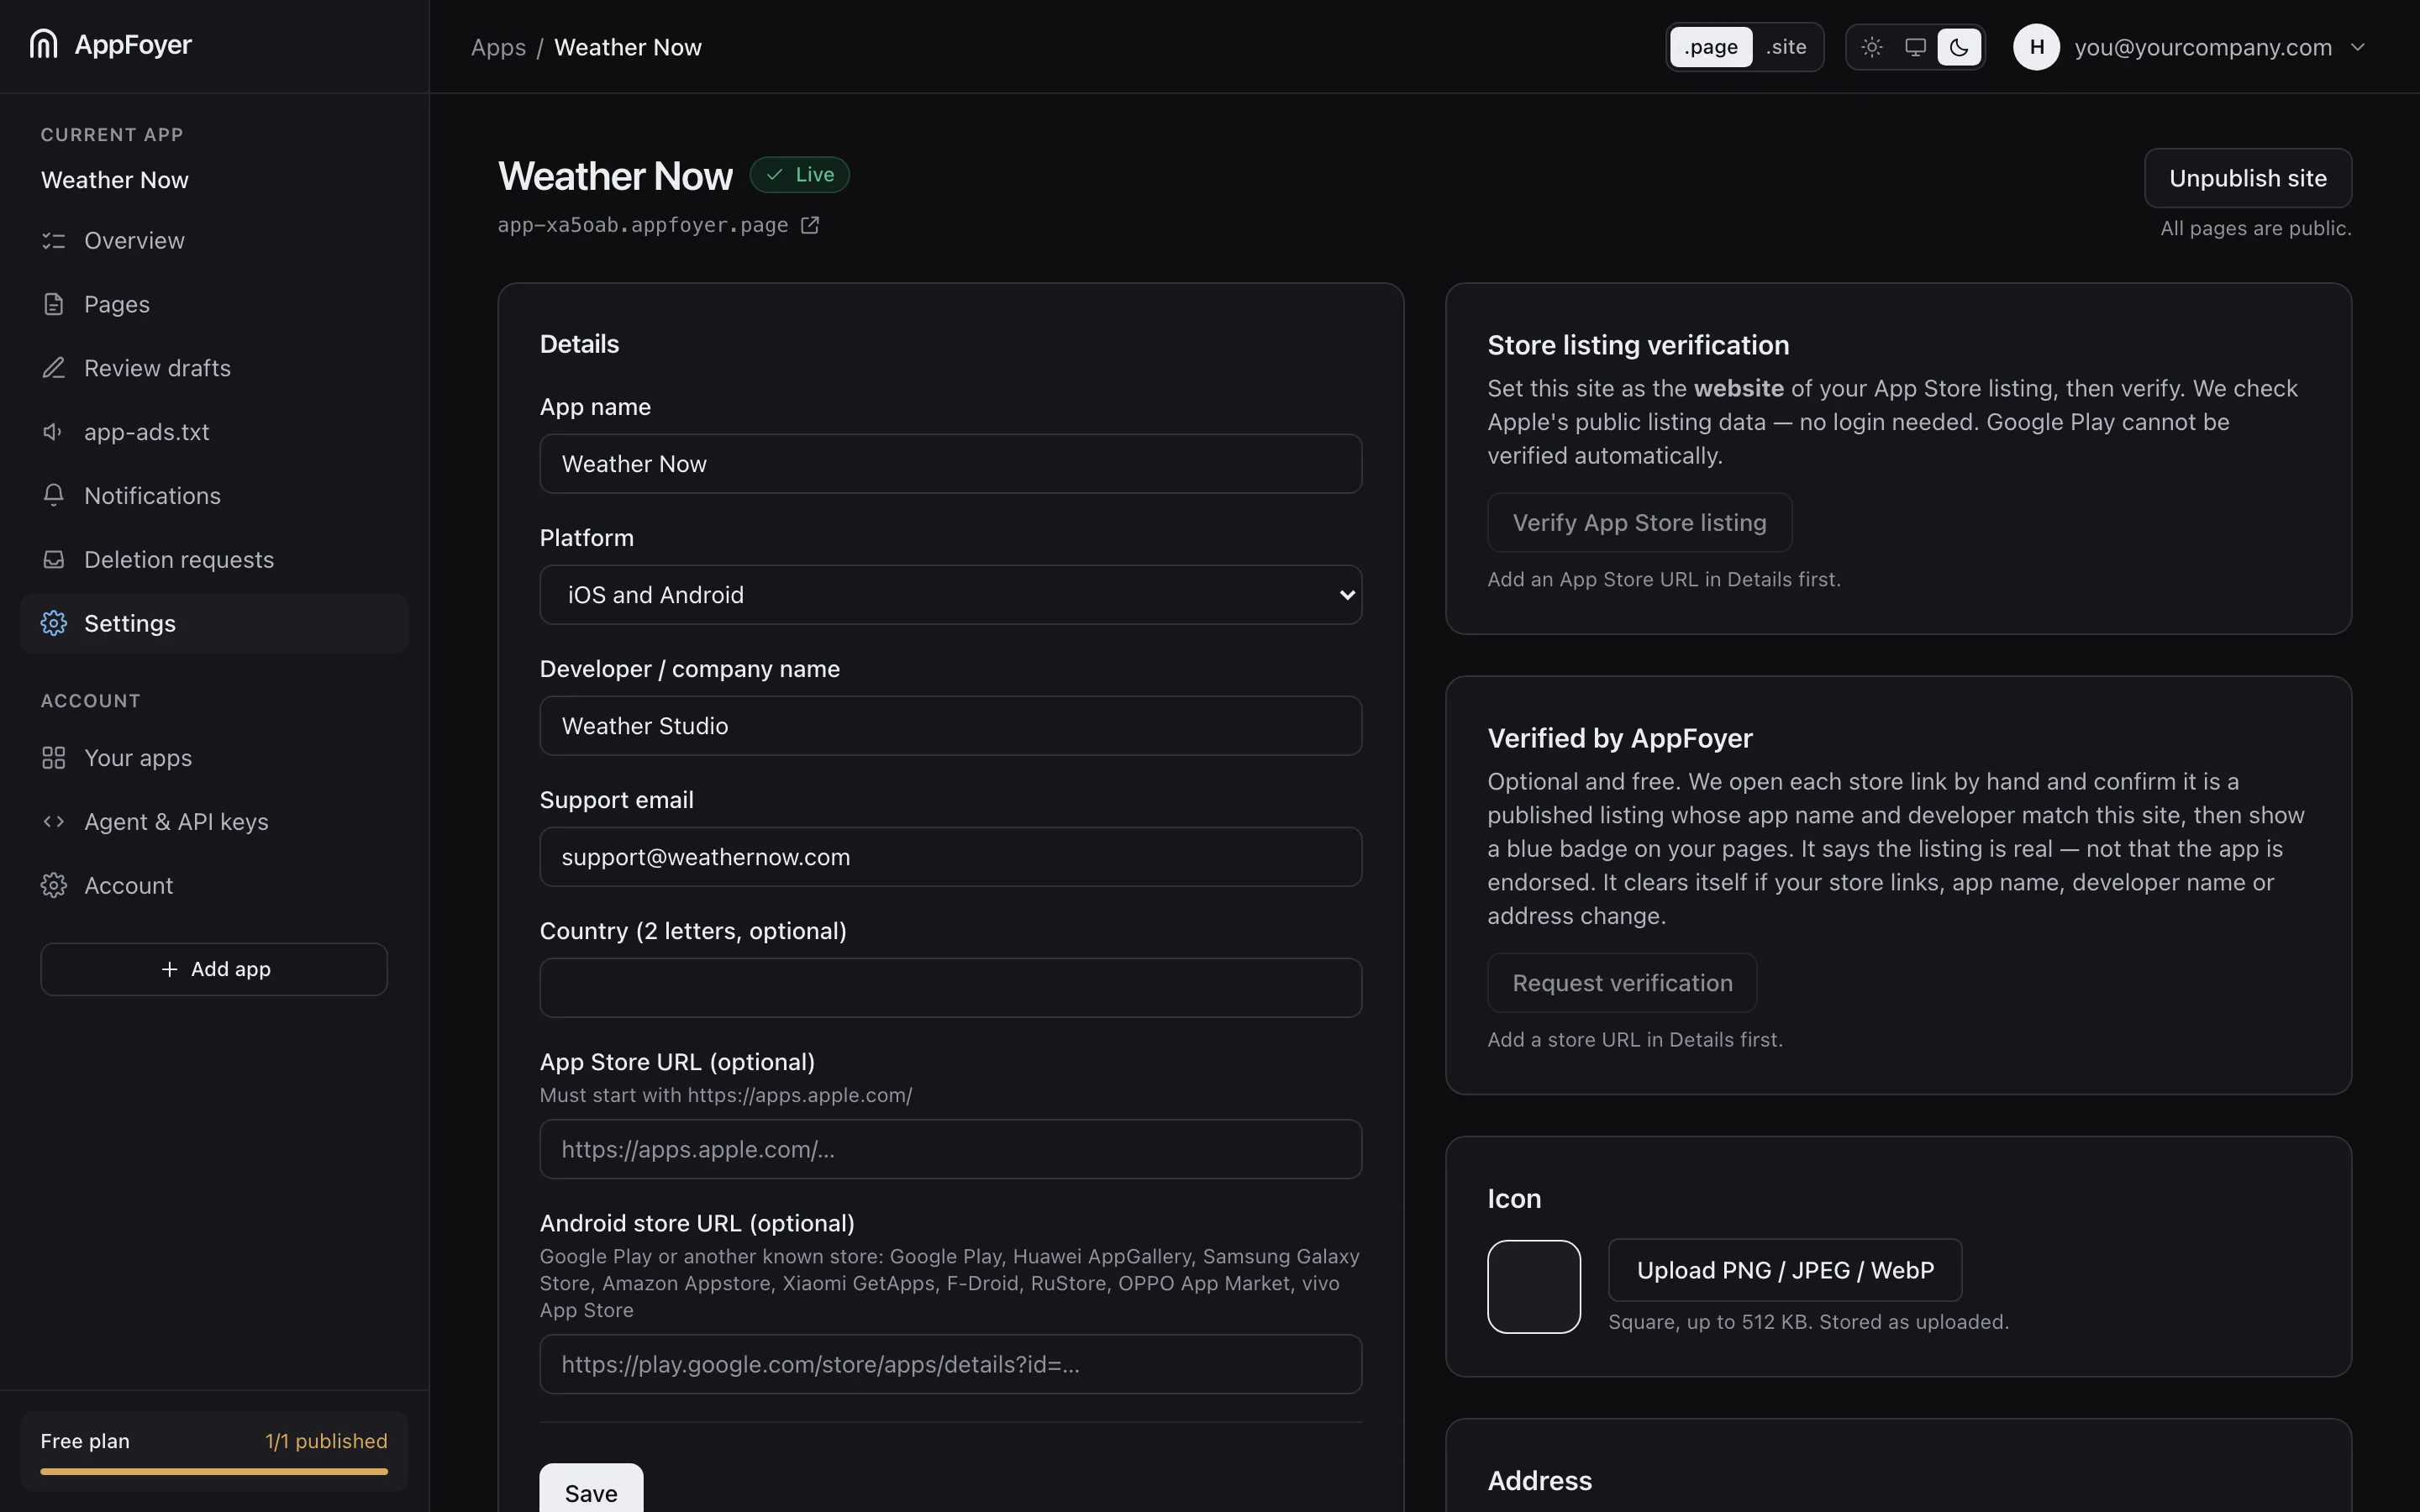Viewport: 2420px width, 1512px height.
Task: Click the Your apps grid icon
Action: click(54, 758)
